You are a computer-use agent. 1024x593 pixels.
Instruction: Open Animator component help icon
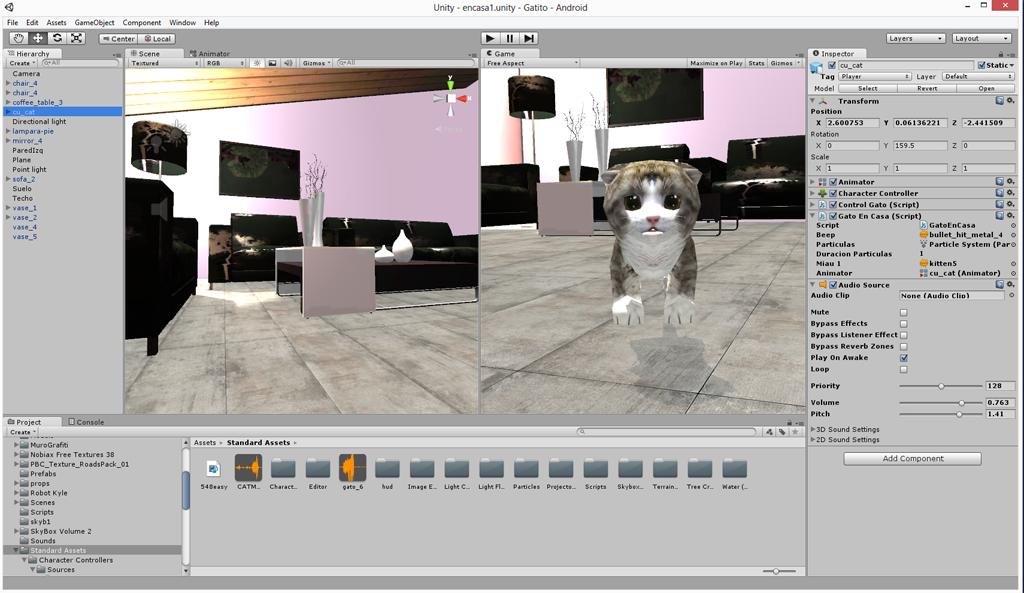coord(1000,182)
